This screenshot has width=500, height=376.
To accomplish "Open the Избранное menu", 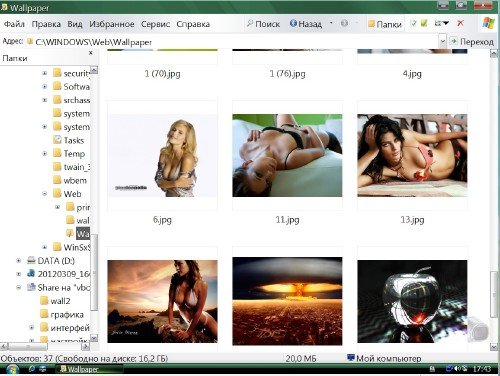I will (x=112, y=24).
